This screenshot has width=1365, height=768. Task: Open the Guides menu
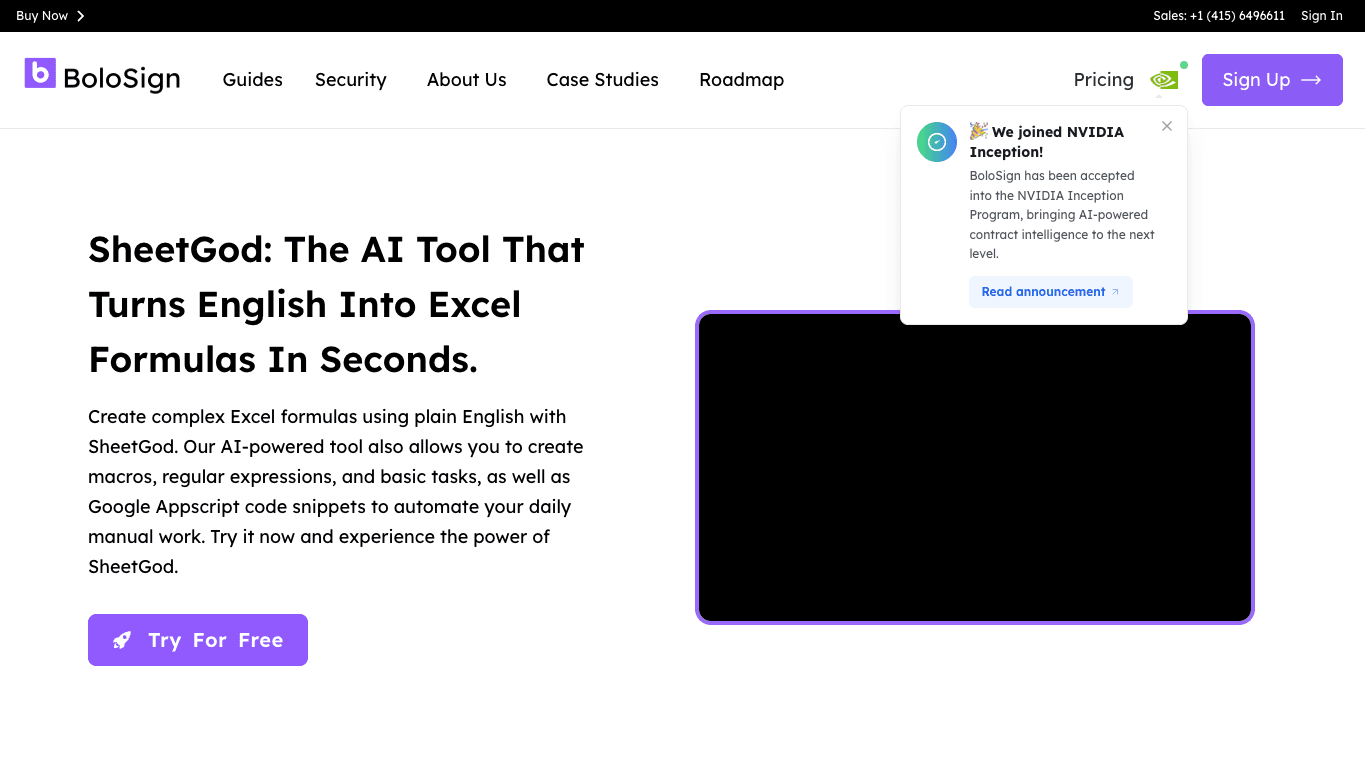click(x=253, y=80)
